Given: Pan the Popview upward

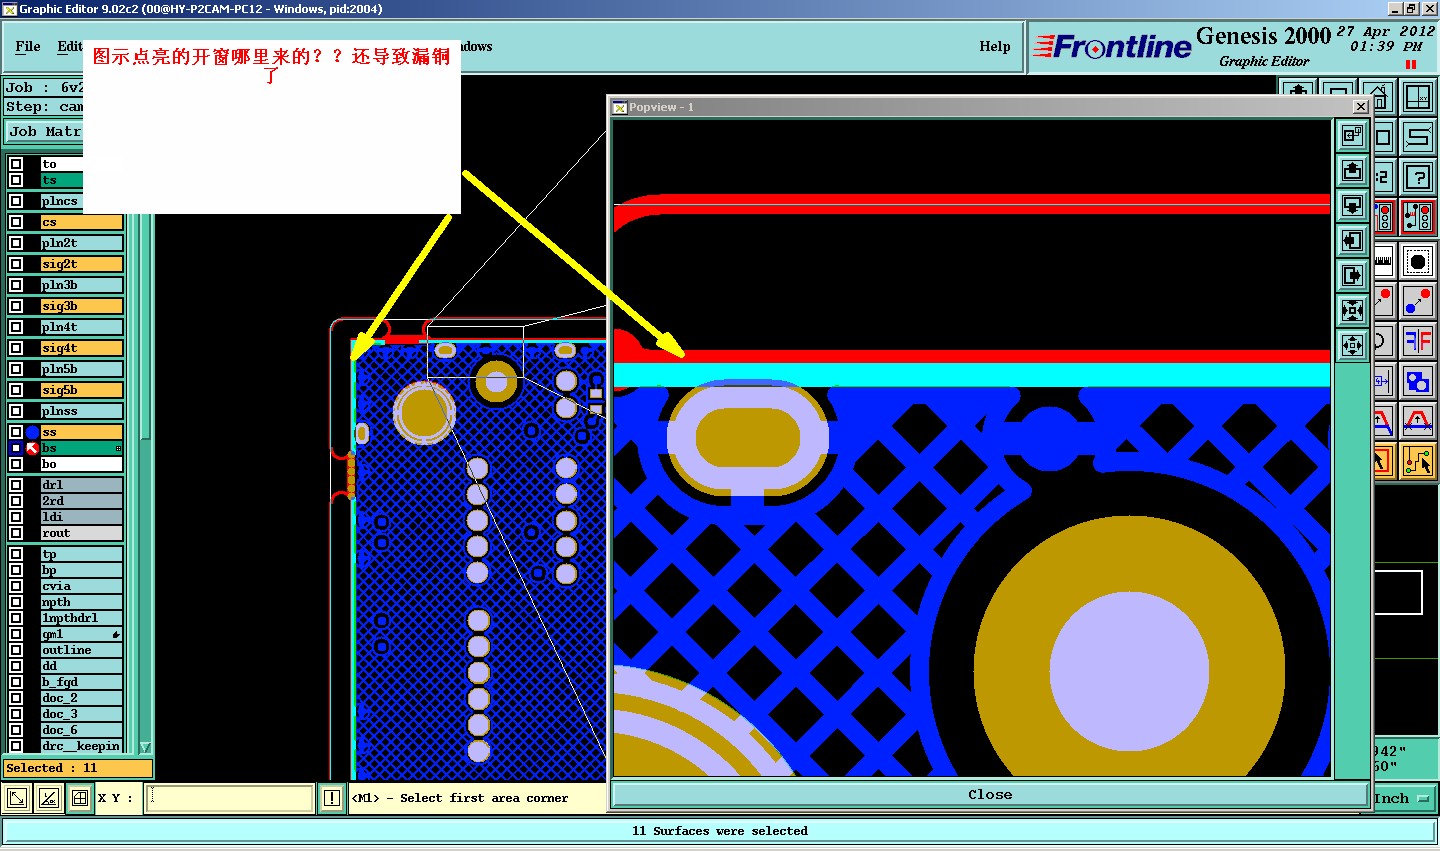Looking at the screenshot, I should (1352, 171).
